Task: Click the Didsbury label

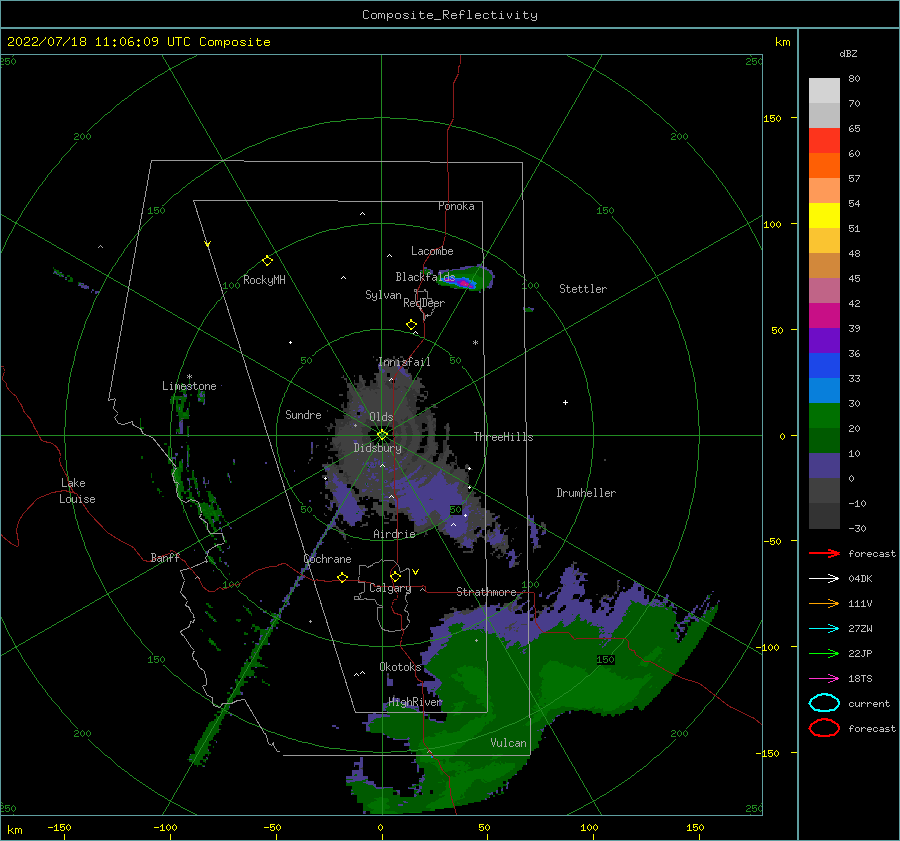Action: (377, 448)
